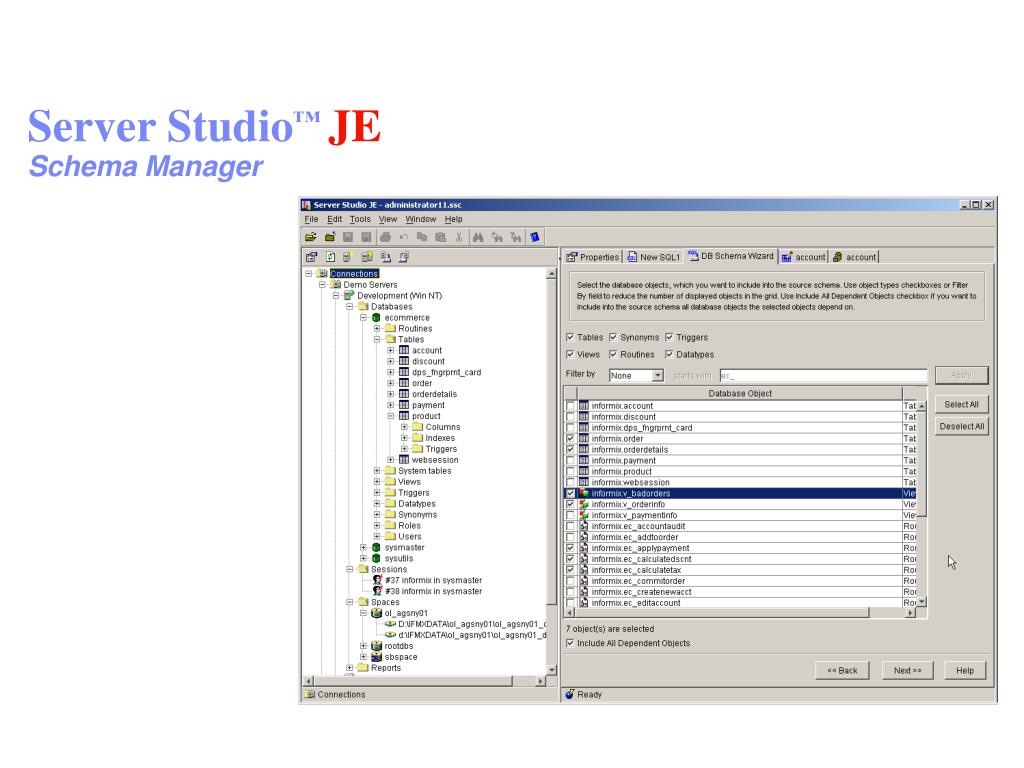Switch to the Properties tab
Viewport: 1024px width, 768px height.
(x=592, y=257)
